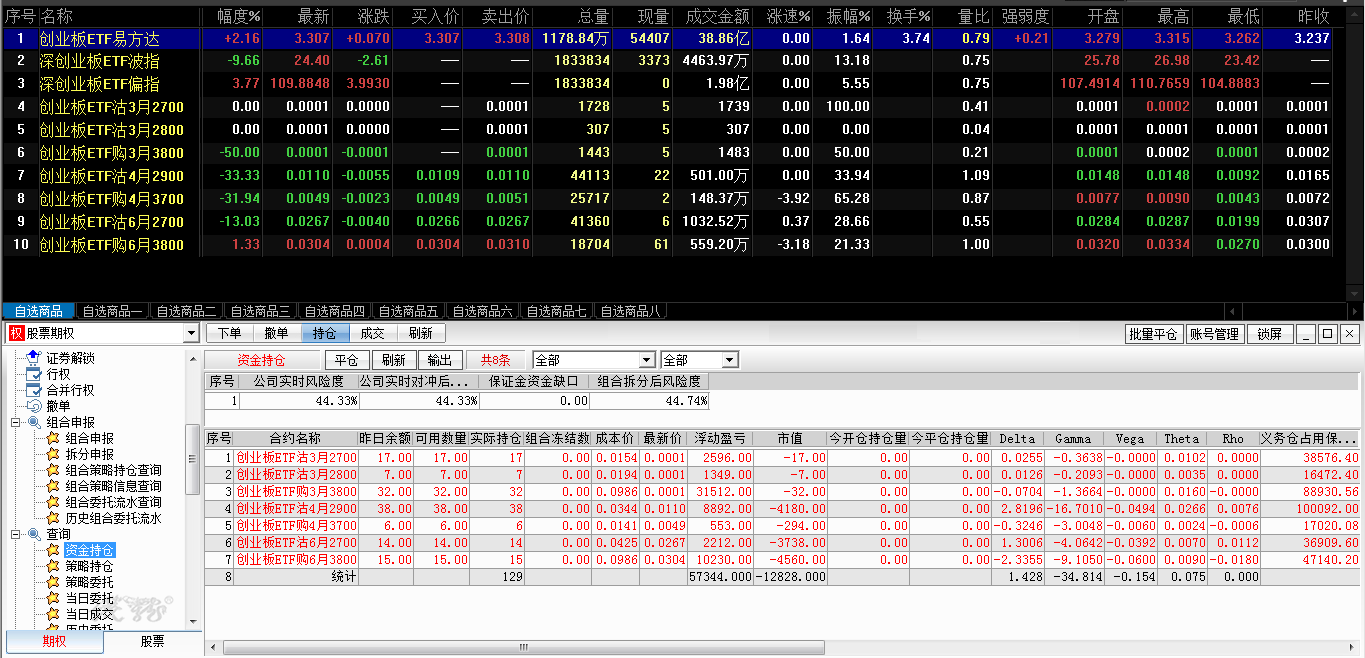Image resolution: width=1365 pixels, height=658 pixels.
Task: Open the second, narrower 全部 dropdown
Action: click(x=729, y=360)
